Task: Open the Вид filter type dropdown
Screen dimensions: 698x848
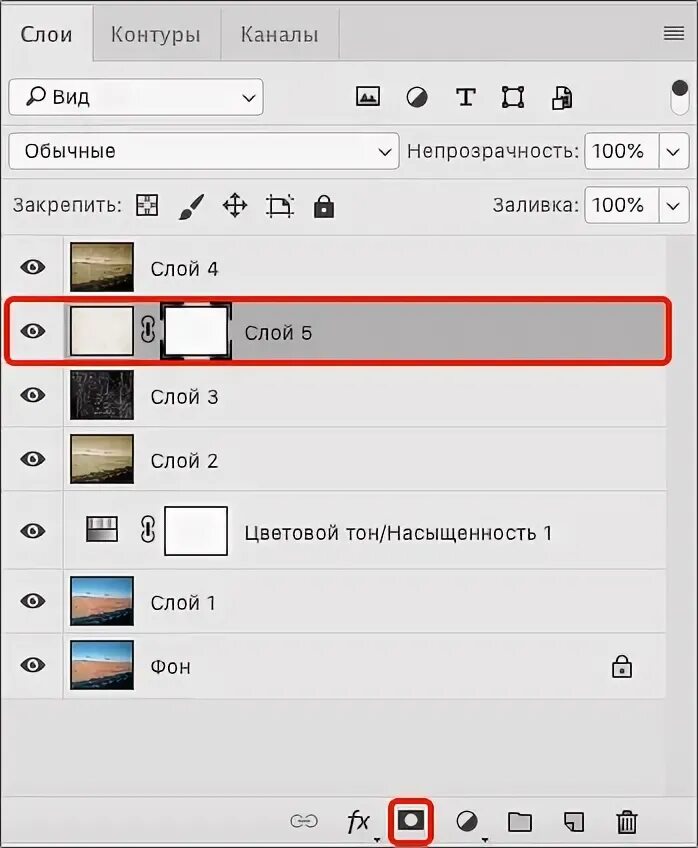Action: (136, 97)
